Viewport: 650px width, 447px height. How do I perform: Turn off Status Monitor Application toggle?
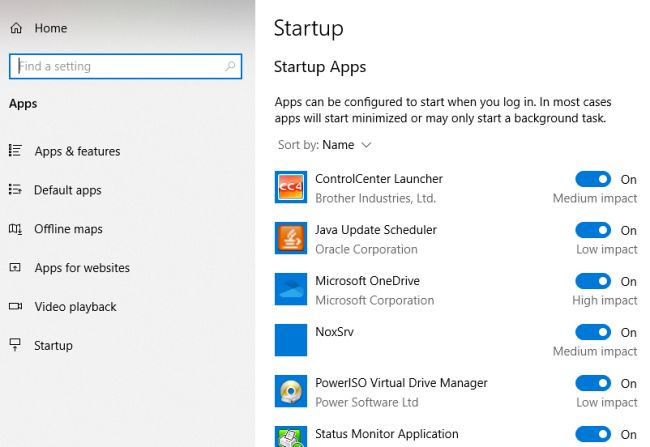tap(593, 434)
